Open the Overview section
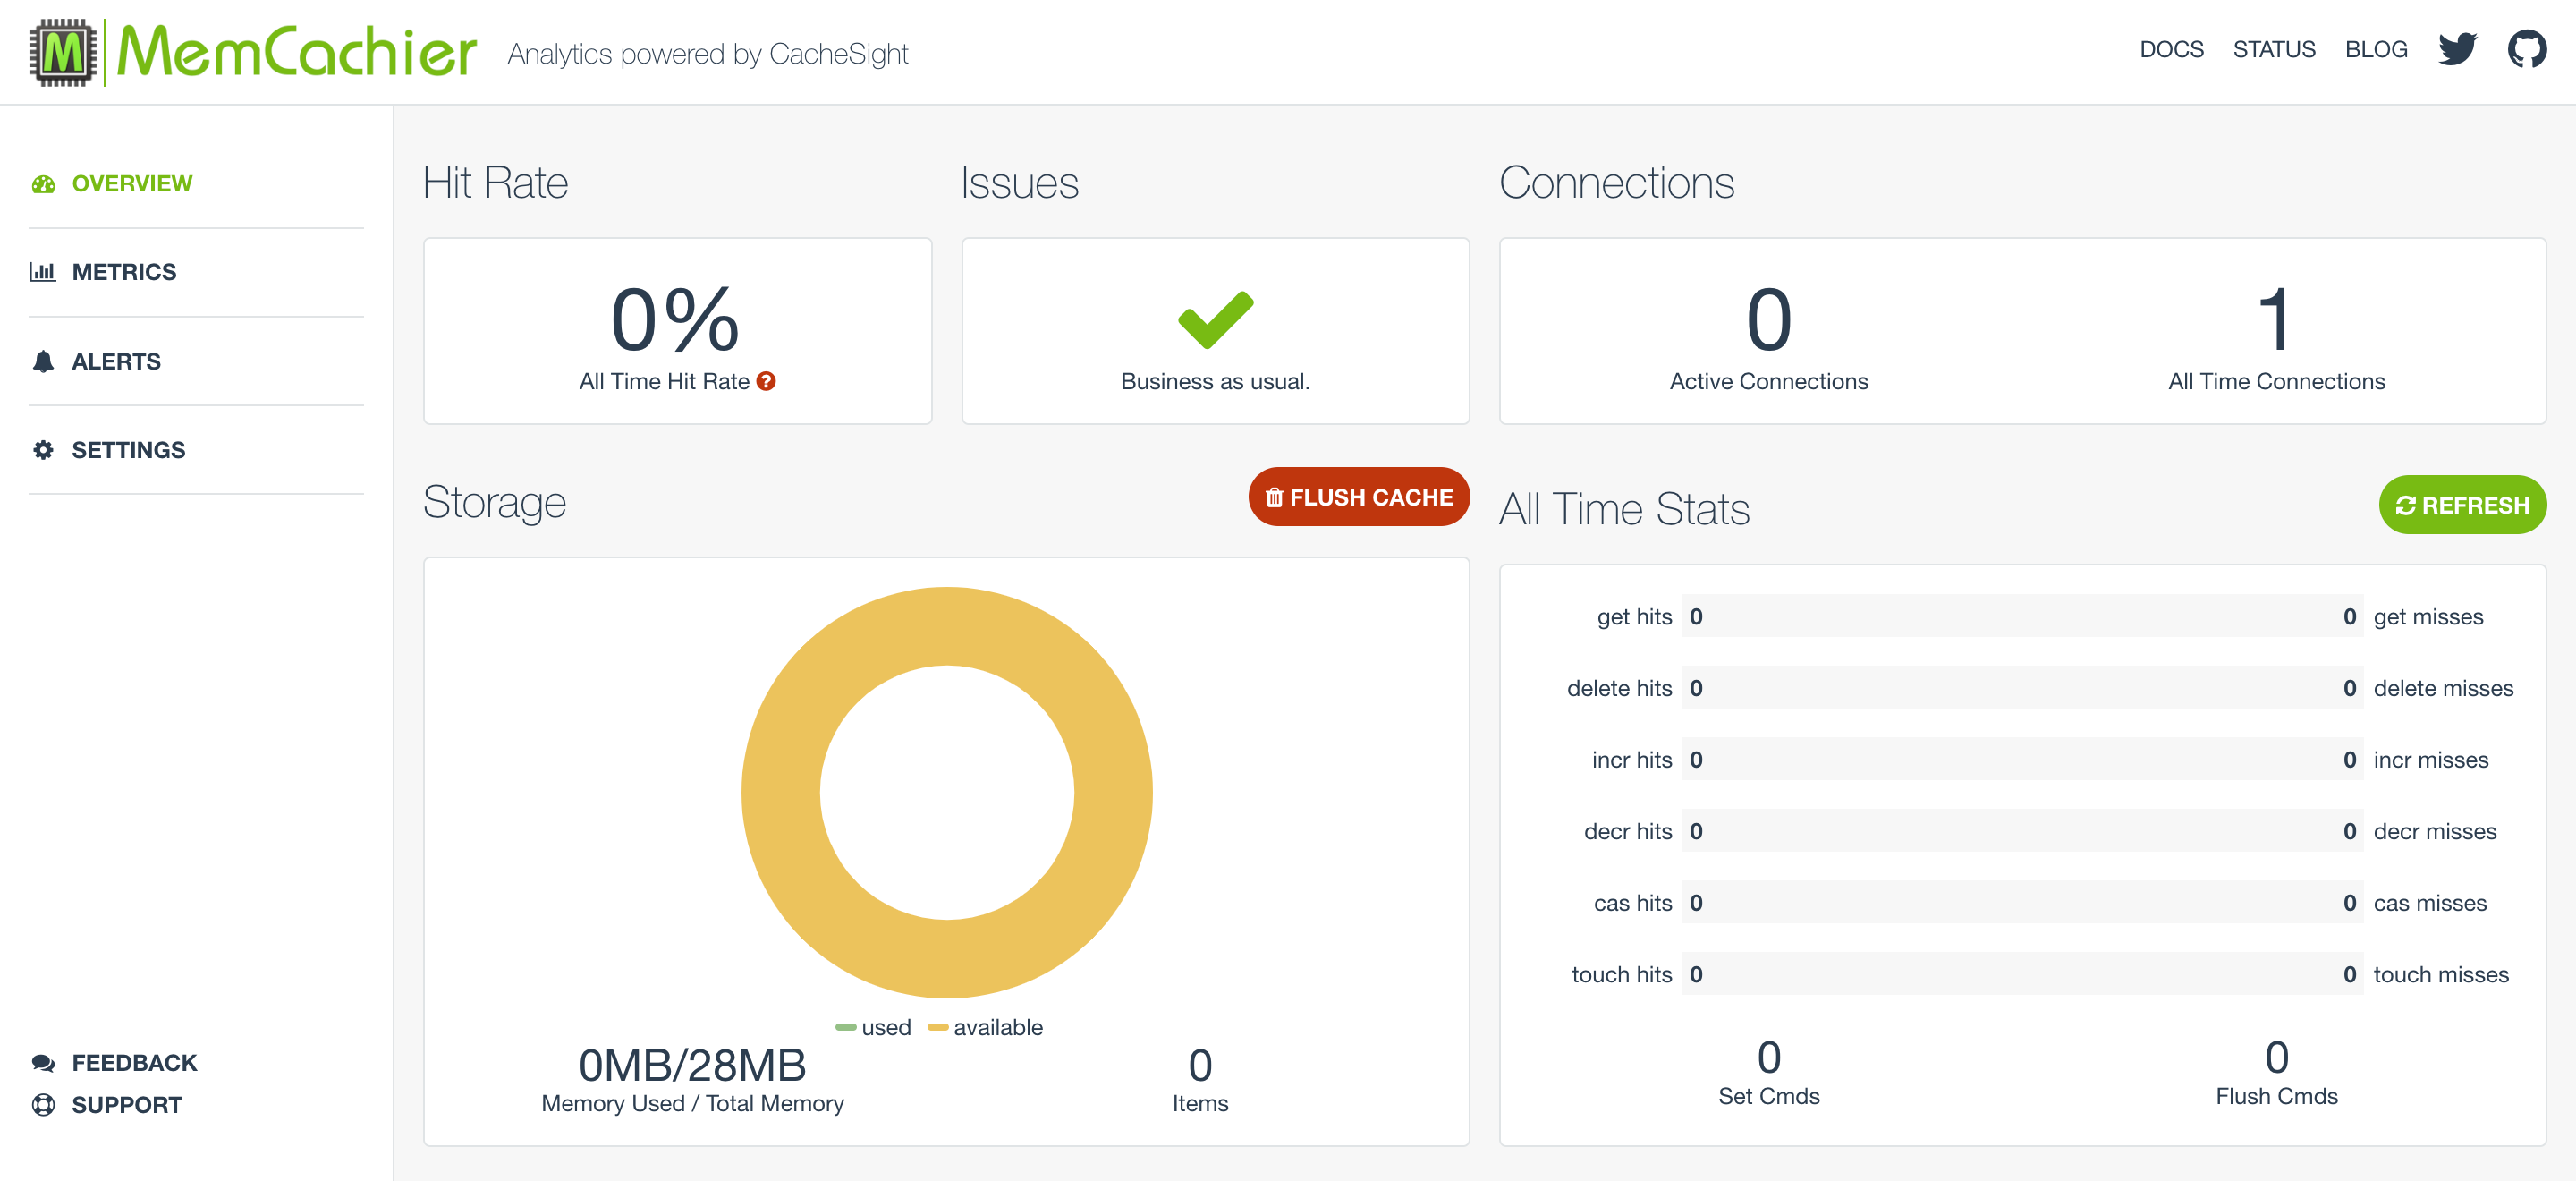Viewport: 2576px width, 1181px height. [x=131, y=184]
